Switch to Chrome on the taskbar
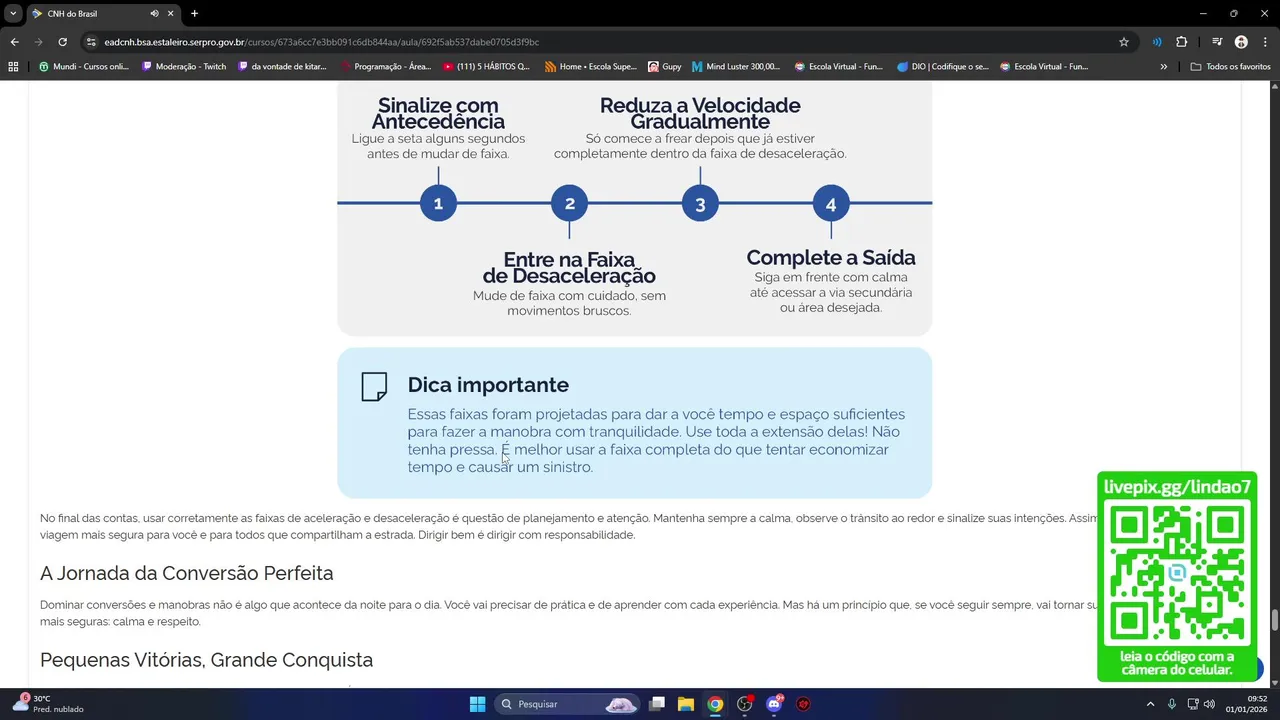The width and height of the screenshot is (1280, 720). click(x=715, y=704)
